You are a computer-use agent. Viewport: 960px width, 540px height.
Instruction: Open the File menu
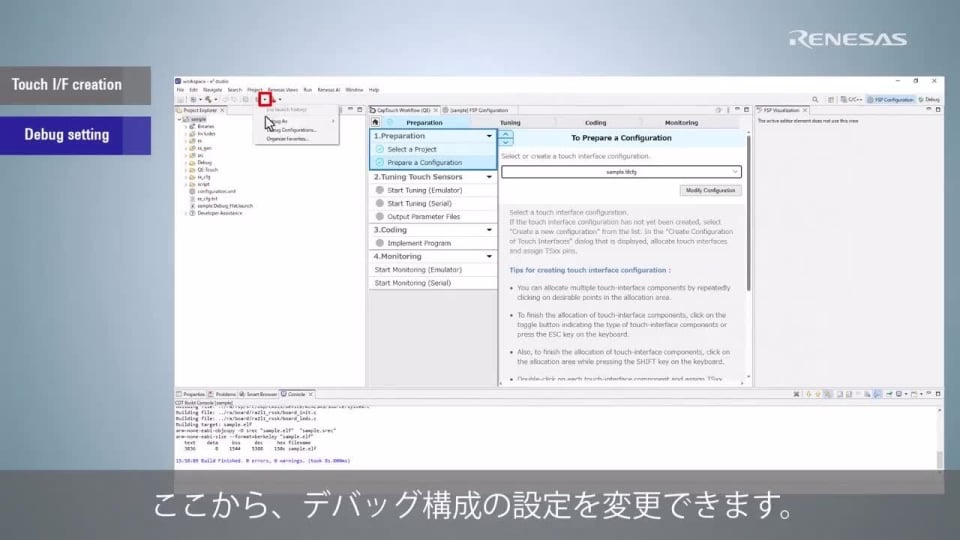coord(180,90)
